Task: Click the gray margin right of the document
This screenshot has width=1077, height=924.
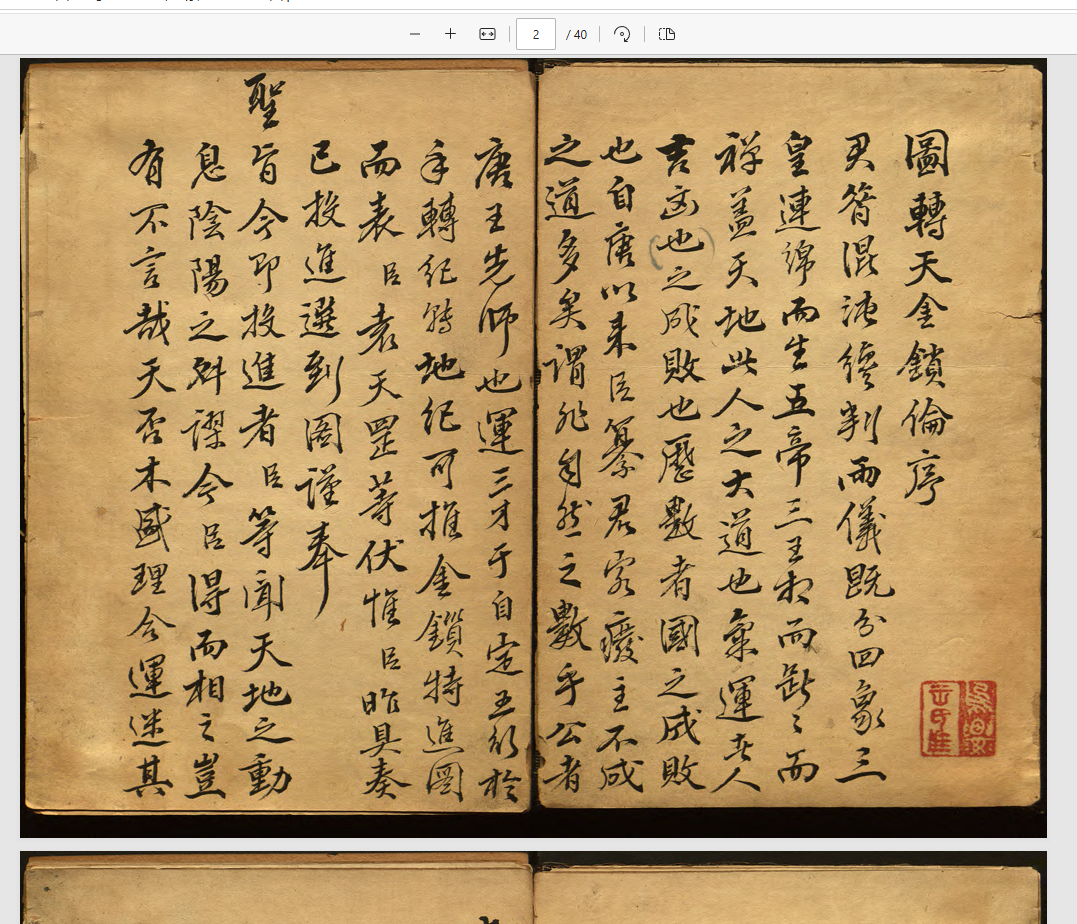Action: (x=1061, y=450)
